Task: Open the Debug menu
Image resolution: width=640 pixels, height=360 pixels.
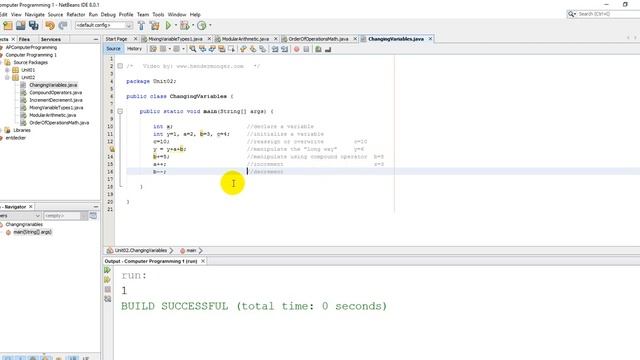Action: [x=108, y=15]
